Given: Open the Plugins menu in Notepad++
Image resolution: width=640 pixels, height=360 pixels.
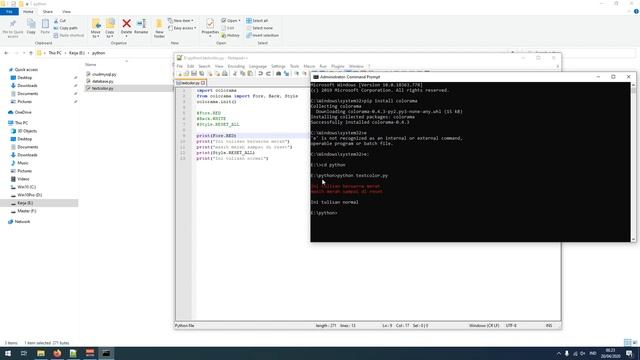Looking at the screenshot, I should [x=338, y=66].
